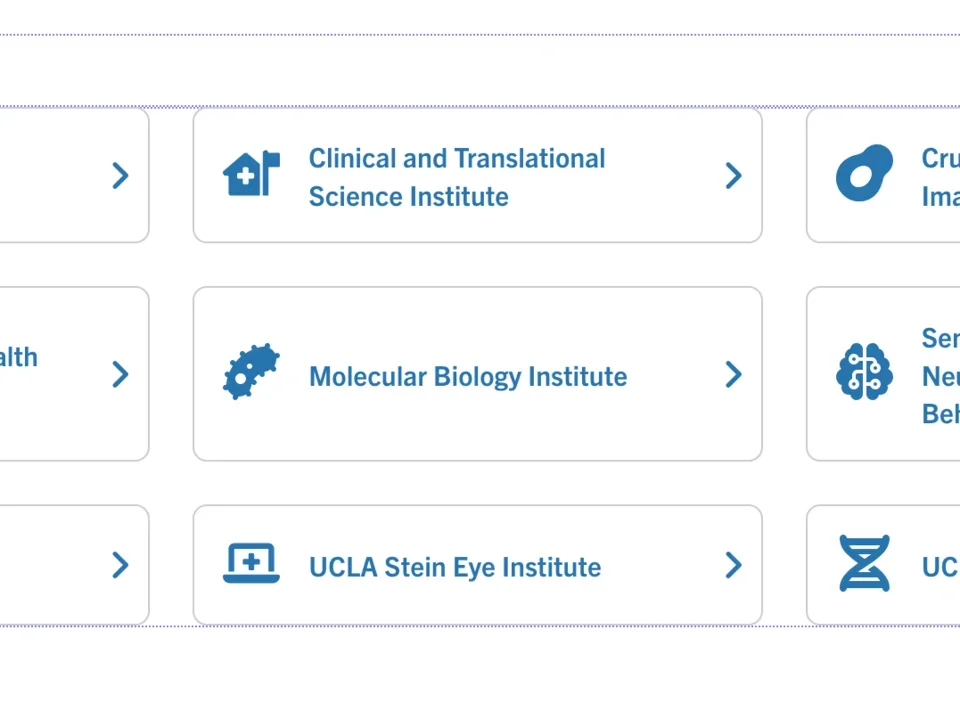The height and width of the screenshot is (720, 960).
Task: Open the UCLA Stein Eye Institute link
Action: (x=454, y=566)
